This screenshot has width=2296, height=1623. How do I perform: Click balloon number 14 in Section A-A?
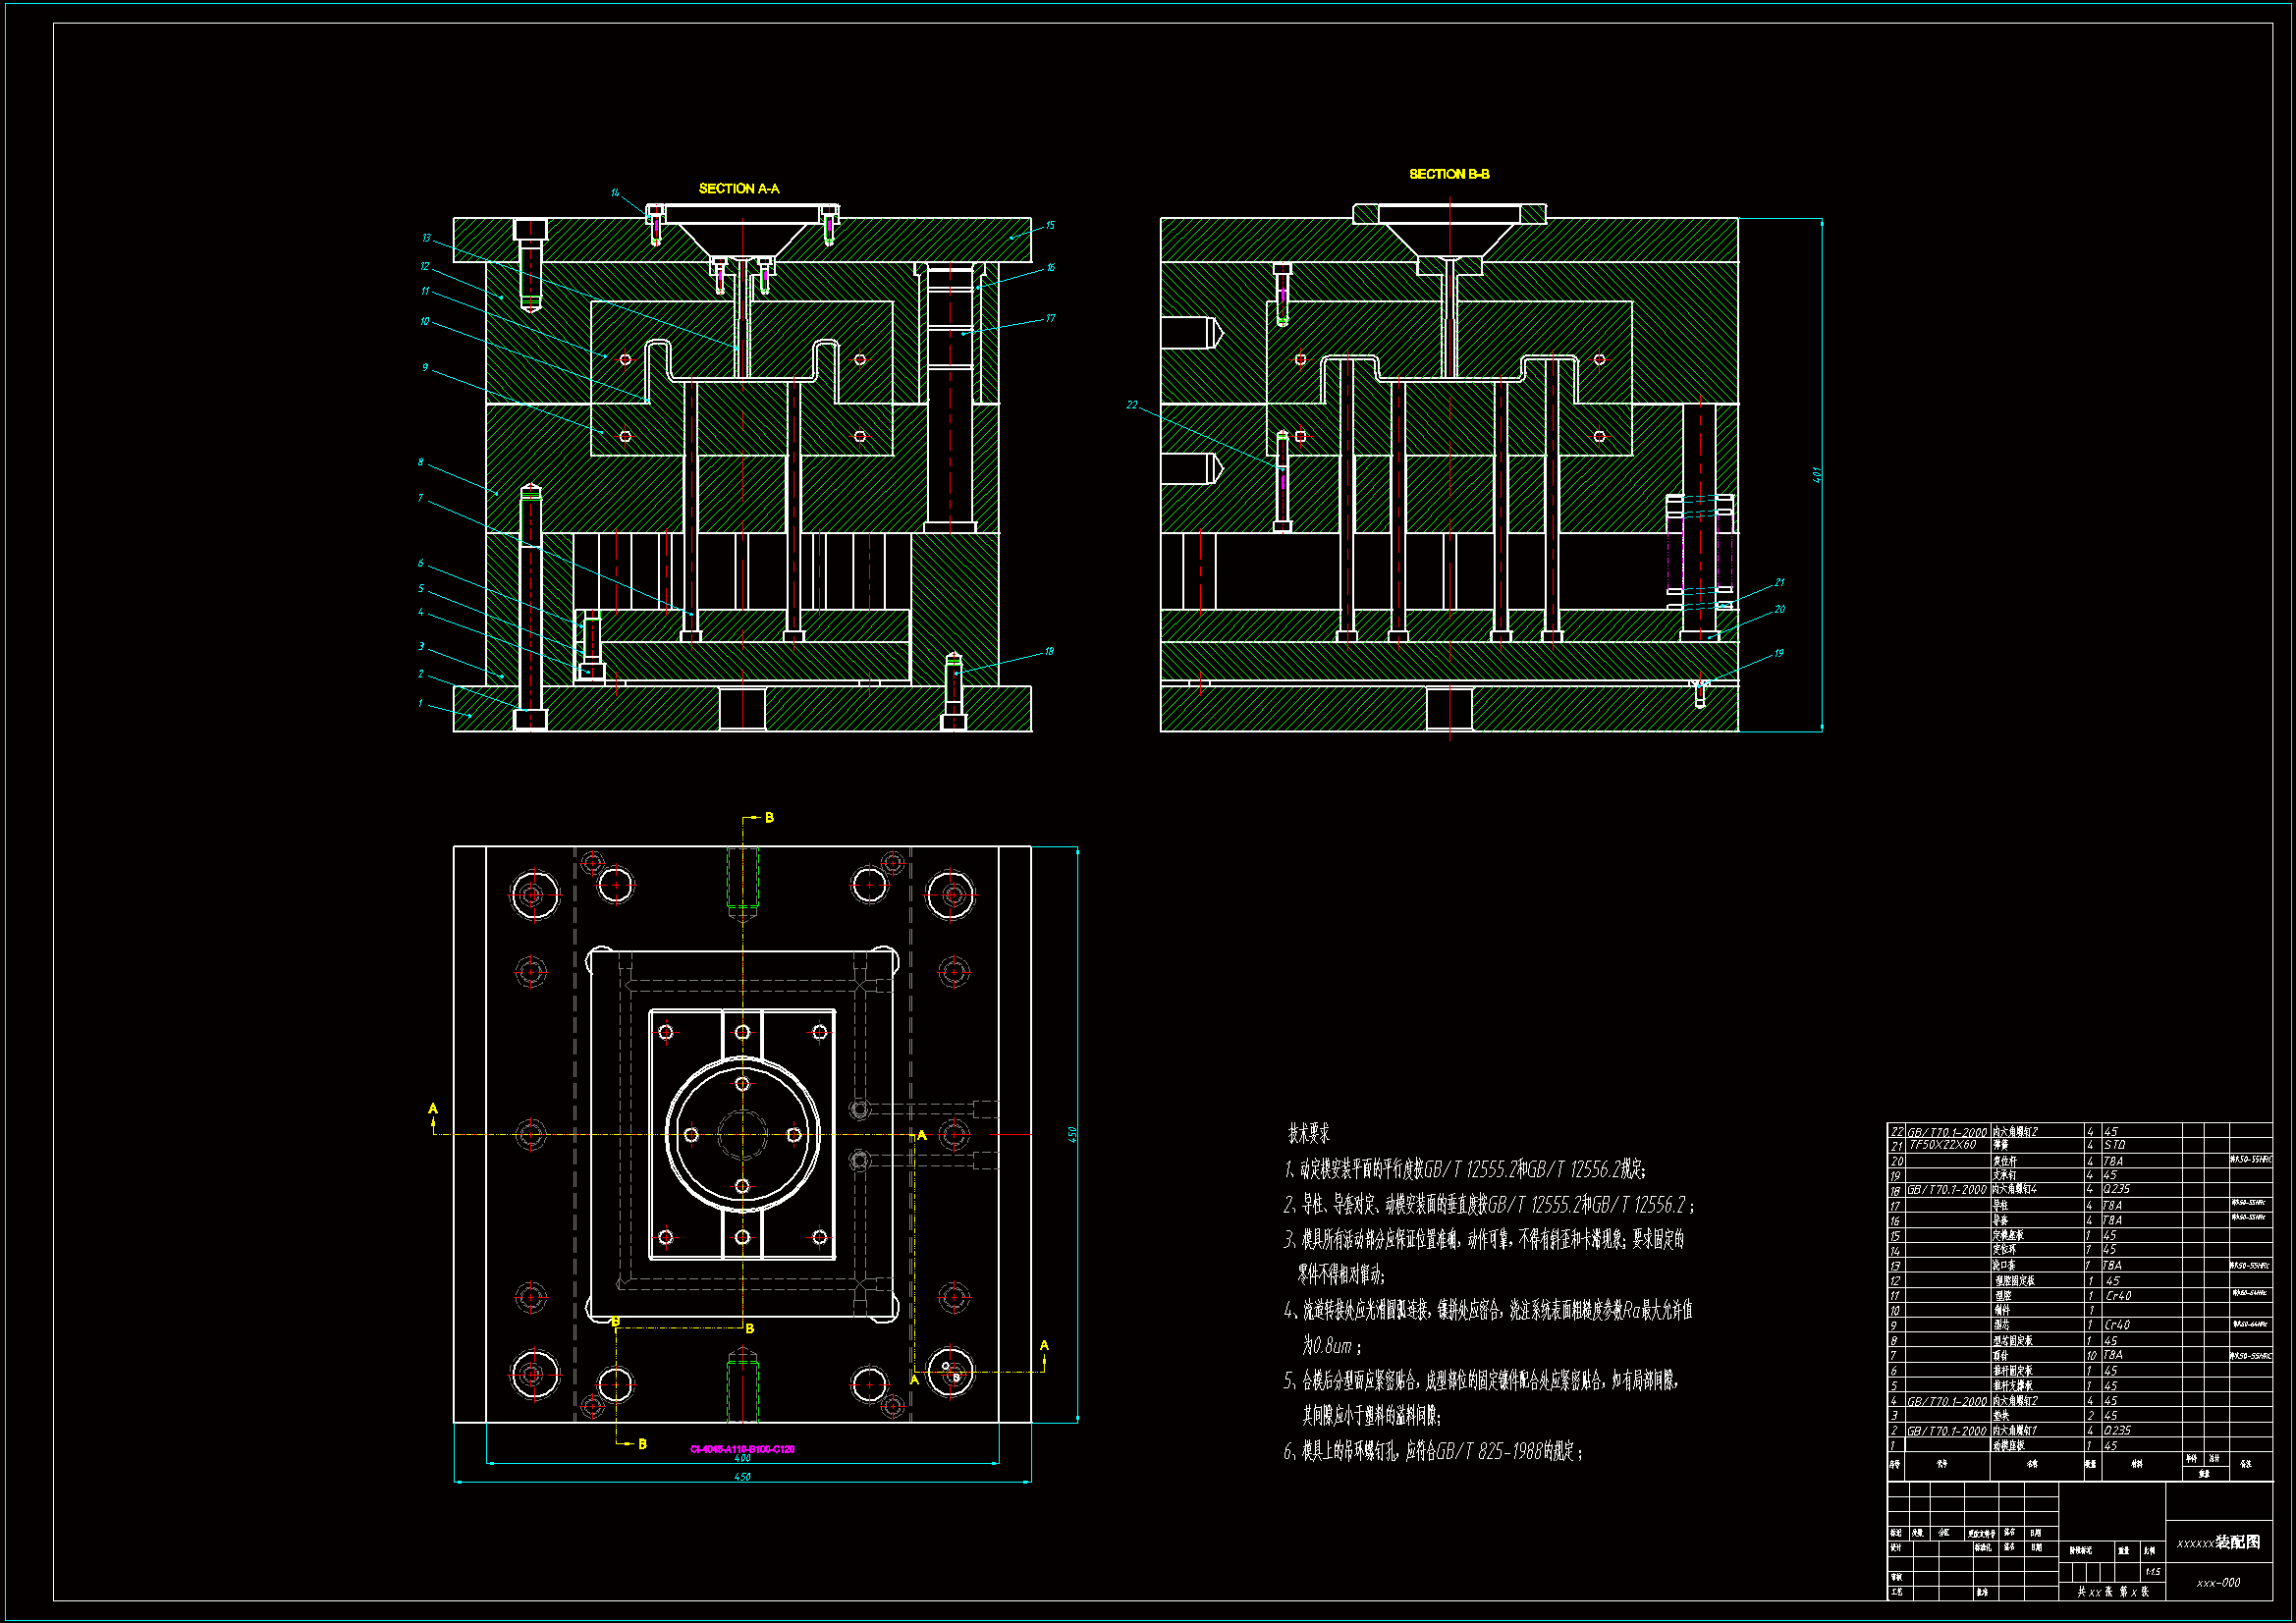click(x=615, y=193)
